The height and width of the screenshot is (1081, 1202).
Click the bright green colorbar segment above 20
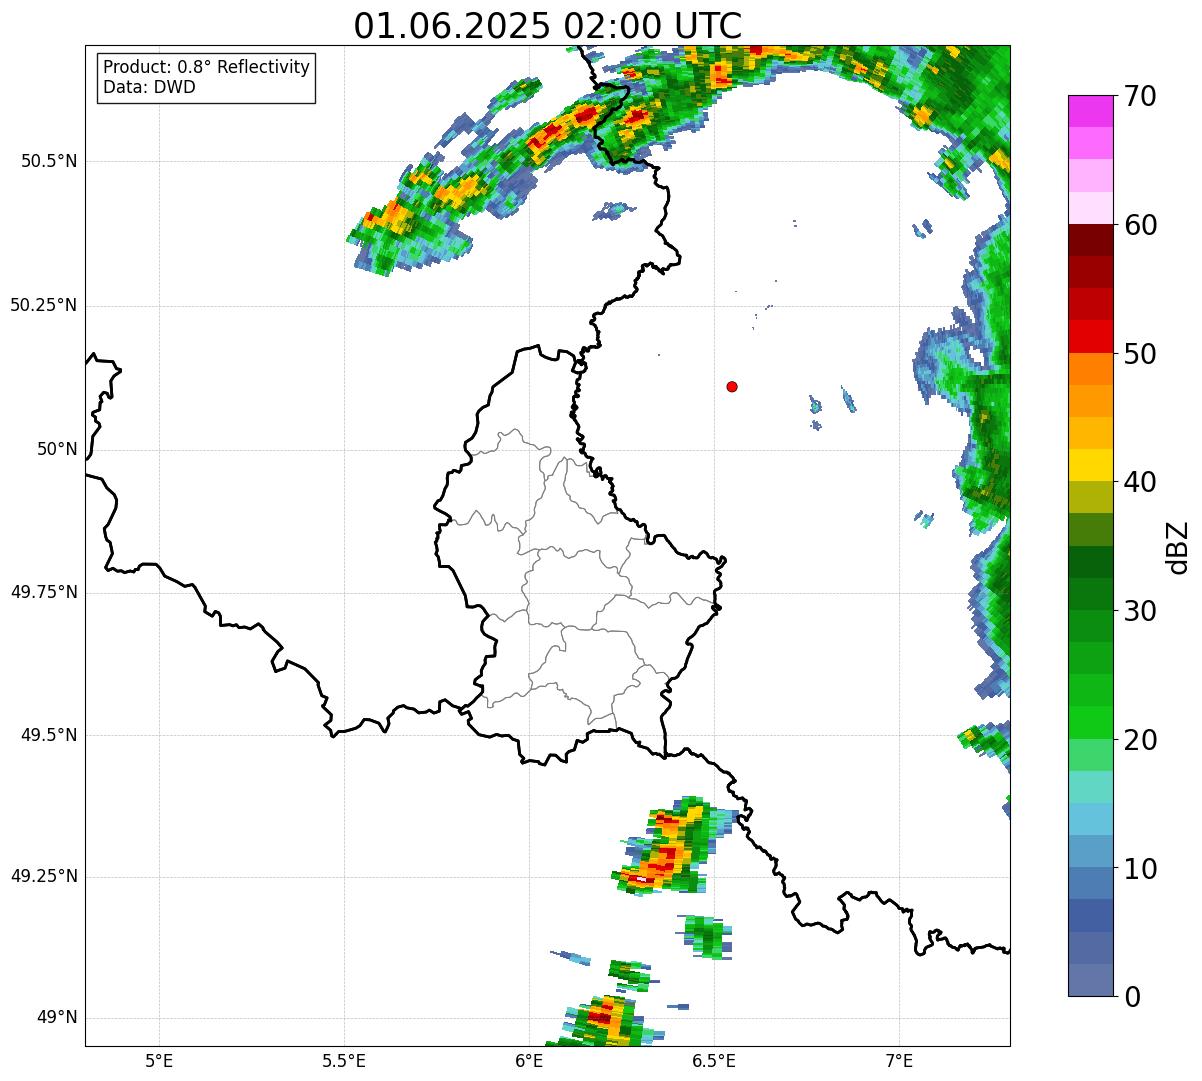pos(1090,722)
